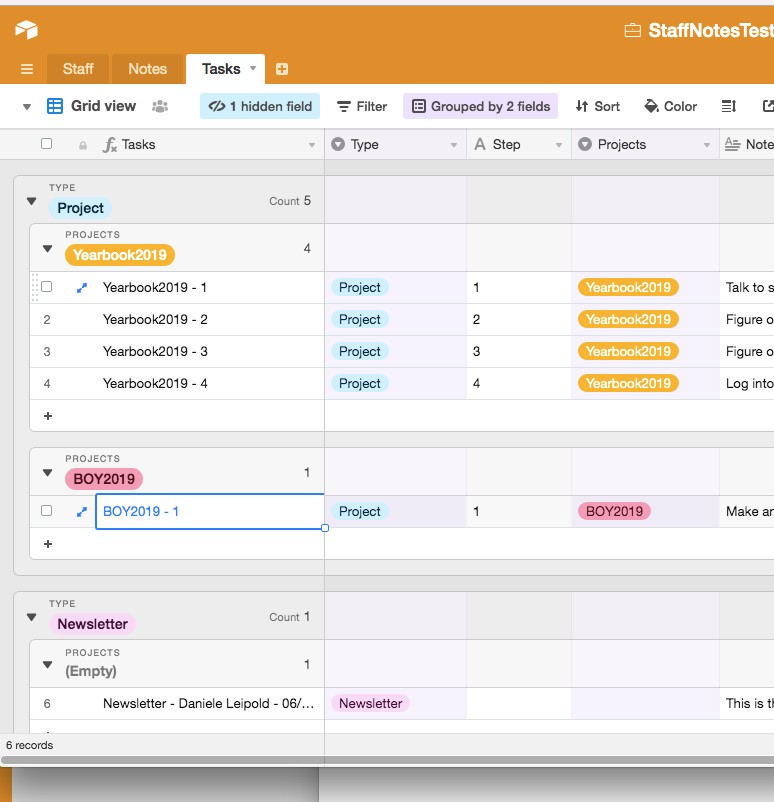Click the 1 hidden field button

[260, 106]
